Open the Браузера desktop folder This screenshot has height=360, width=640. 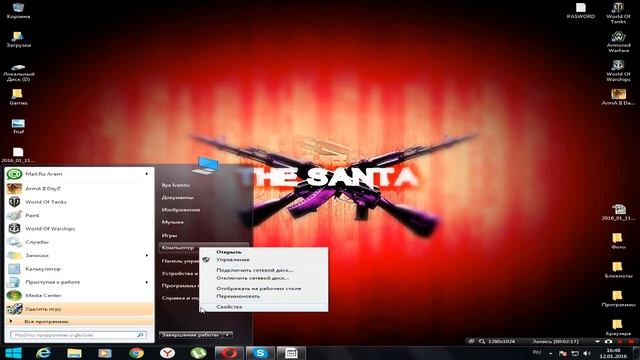click(x=618, y=328)
